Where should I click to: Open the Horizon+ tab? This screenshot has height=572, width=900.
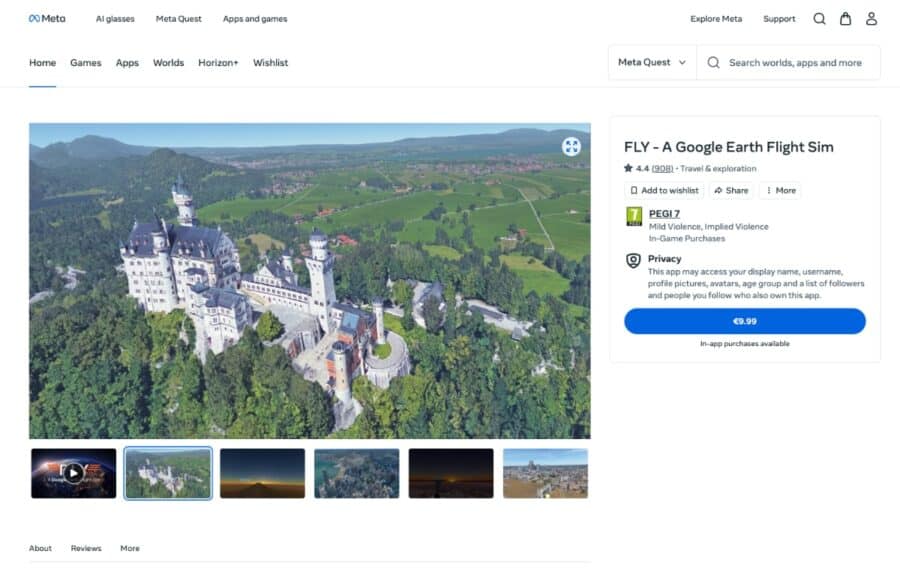point(218,63)
